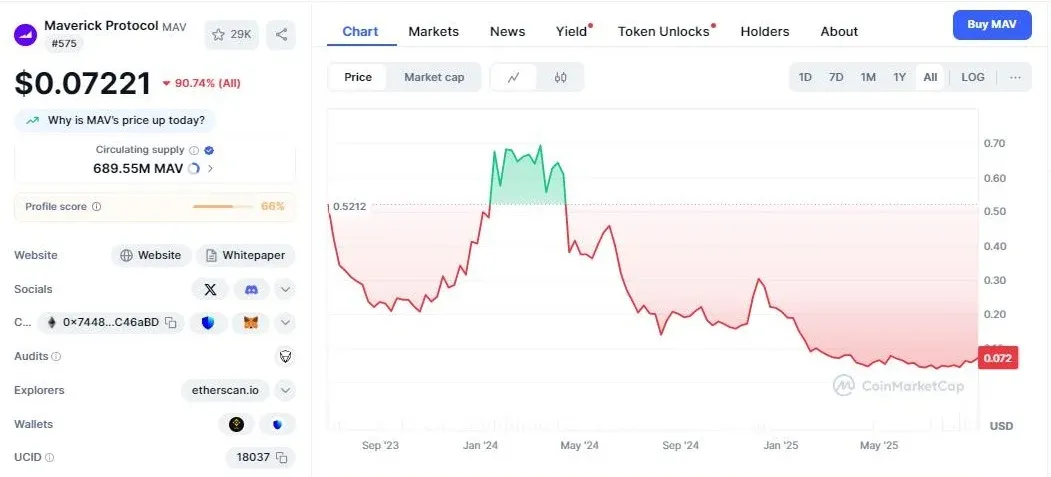Click the USD currency label on chart
The image size is (1051, 477).
tap(1001, 426)
